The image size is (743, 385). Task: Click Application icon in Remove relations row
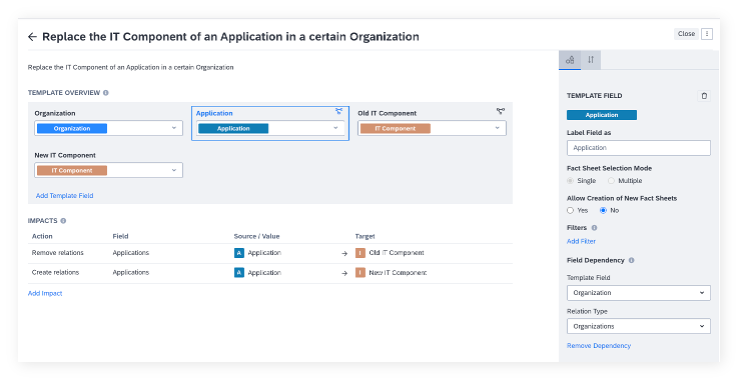coord(239,253)
